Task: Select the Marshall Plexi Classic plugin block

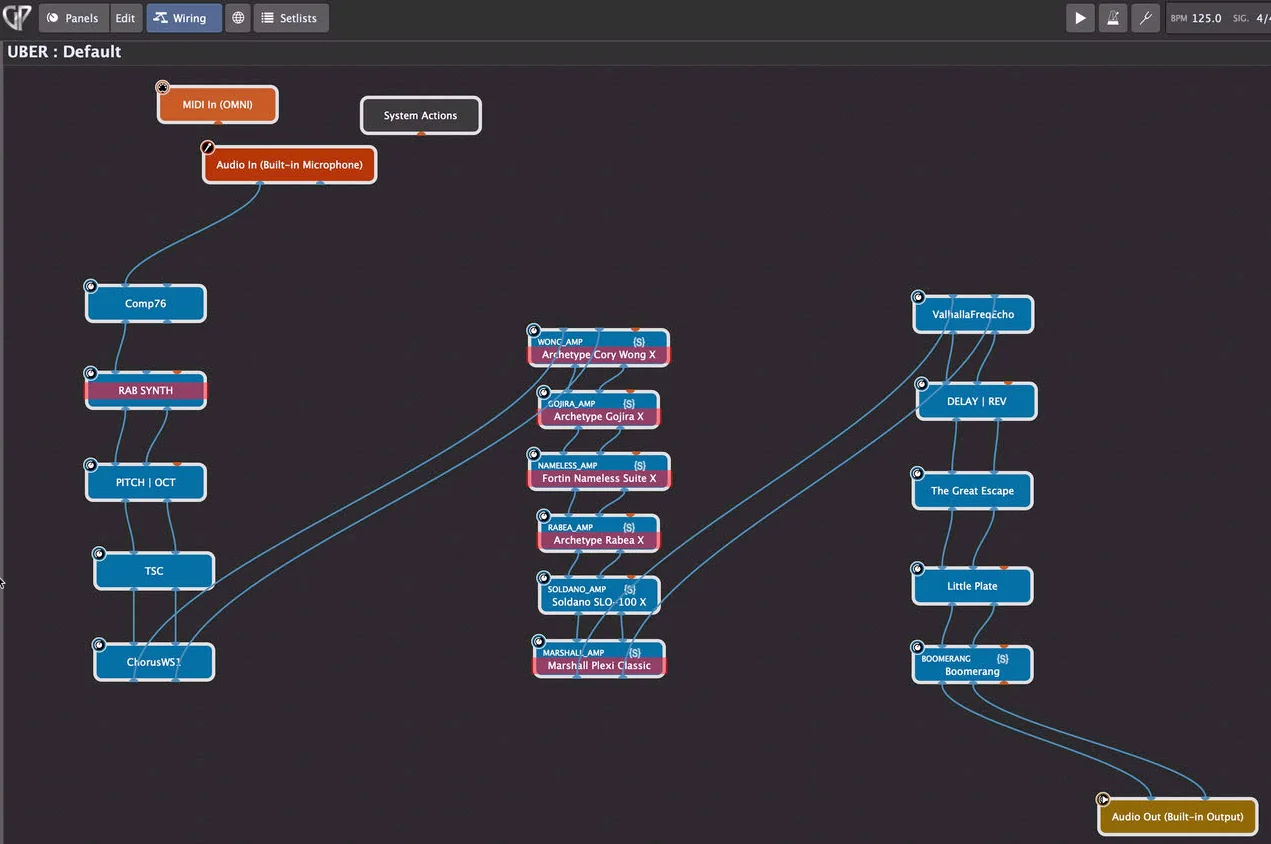Action: point(598,666)
